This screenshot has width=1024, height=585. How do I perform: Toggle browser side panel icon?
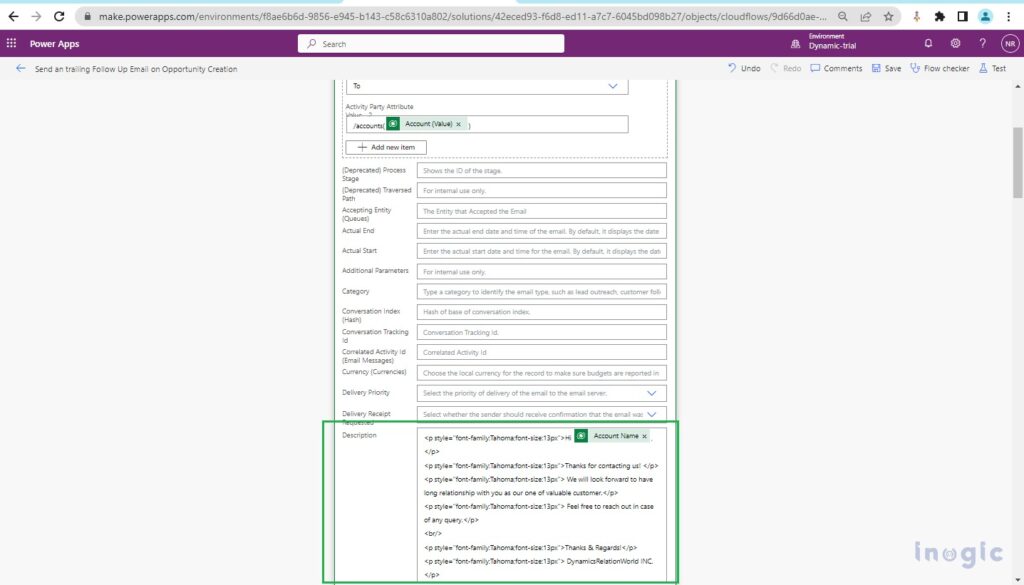point(962,16)
